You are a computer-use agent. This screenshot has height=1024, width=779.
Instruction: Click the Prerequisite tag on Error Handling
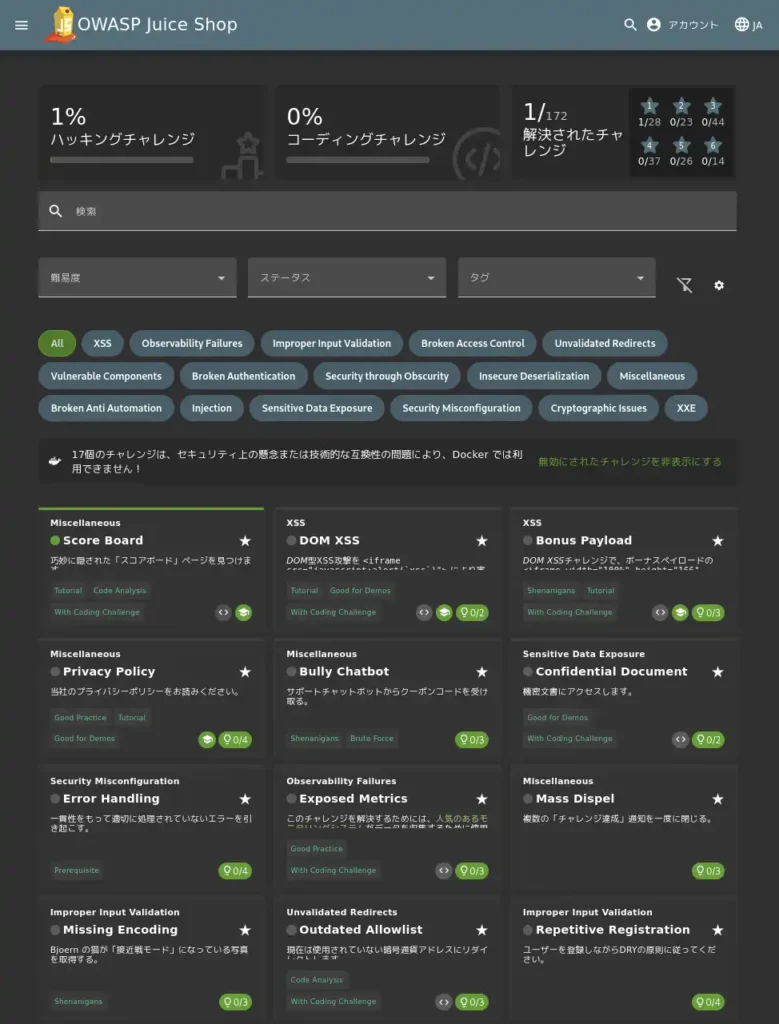pyautogui.click(x=76, y=871)
